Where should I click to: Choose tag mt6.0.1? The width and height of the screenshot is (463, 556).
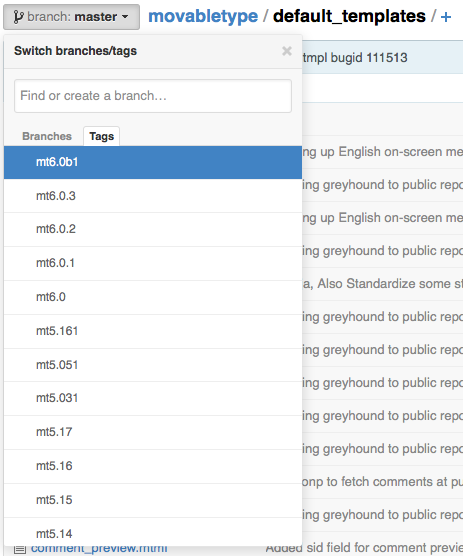tap(153, 263)
